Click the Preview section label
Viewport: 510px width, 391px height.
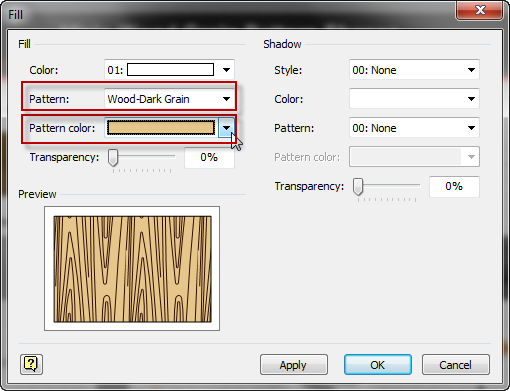(37, 194)
